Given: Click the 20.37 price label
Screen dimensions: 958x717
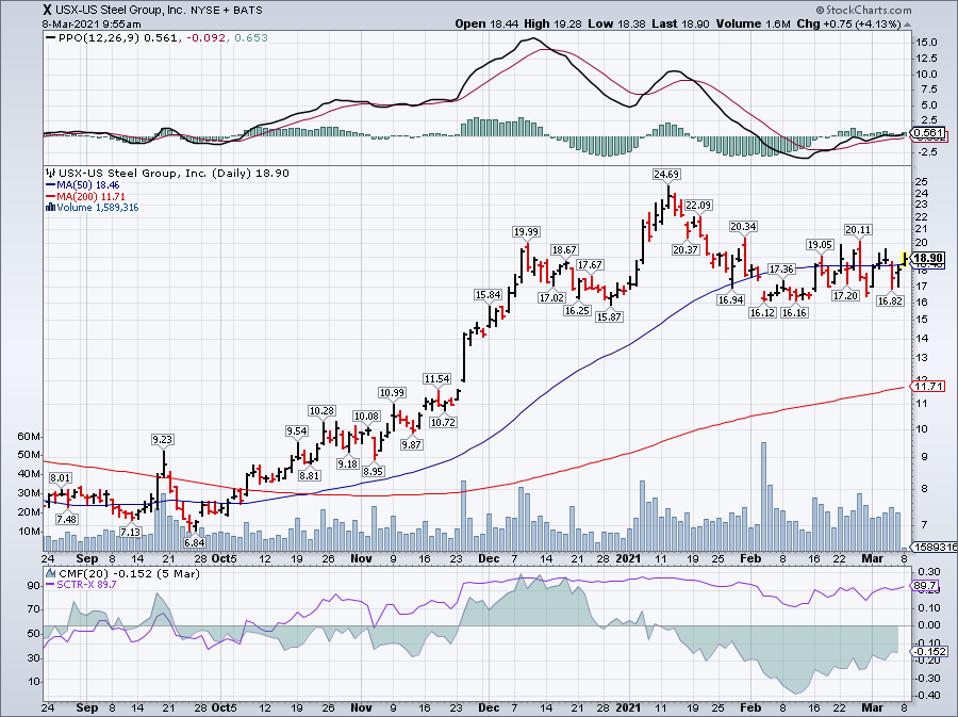Looking at the screenshot, I should coord(686,250).
